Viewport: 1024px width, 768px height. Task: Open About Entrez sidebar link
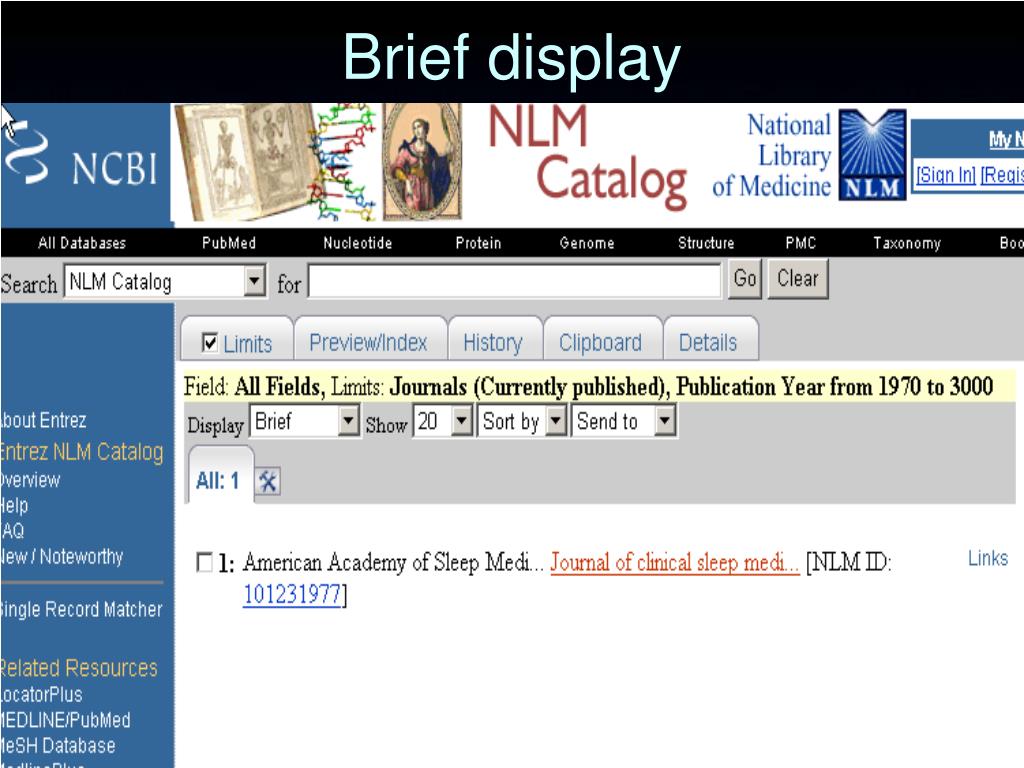tap(43, 420)
